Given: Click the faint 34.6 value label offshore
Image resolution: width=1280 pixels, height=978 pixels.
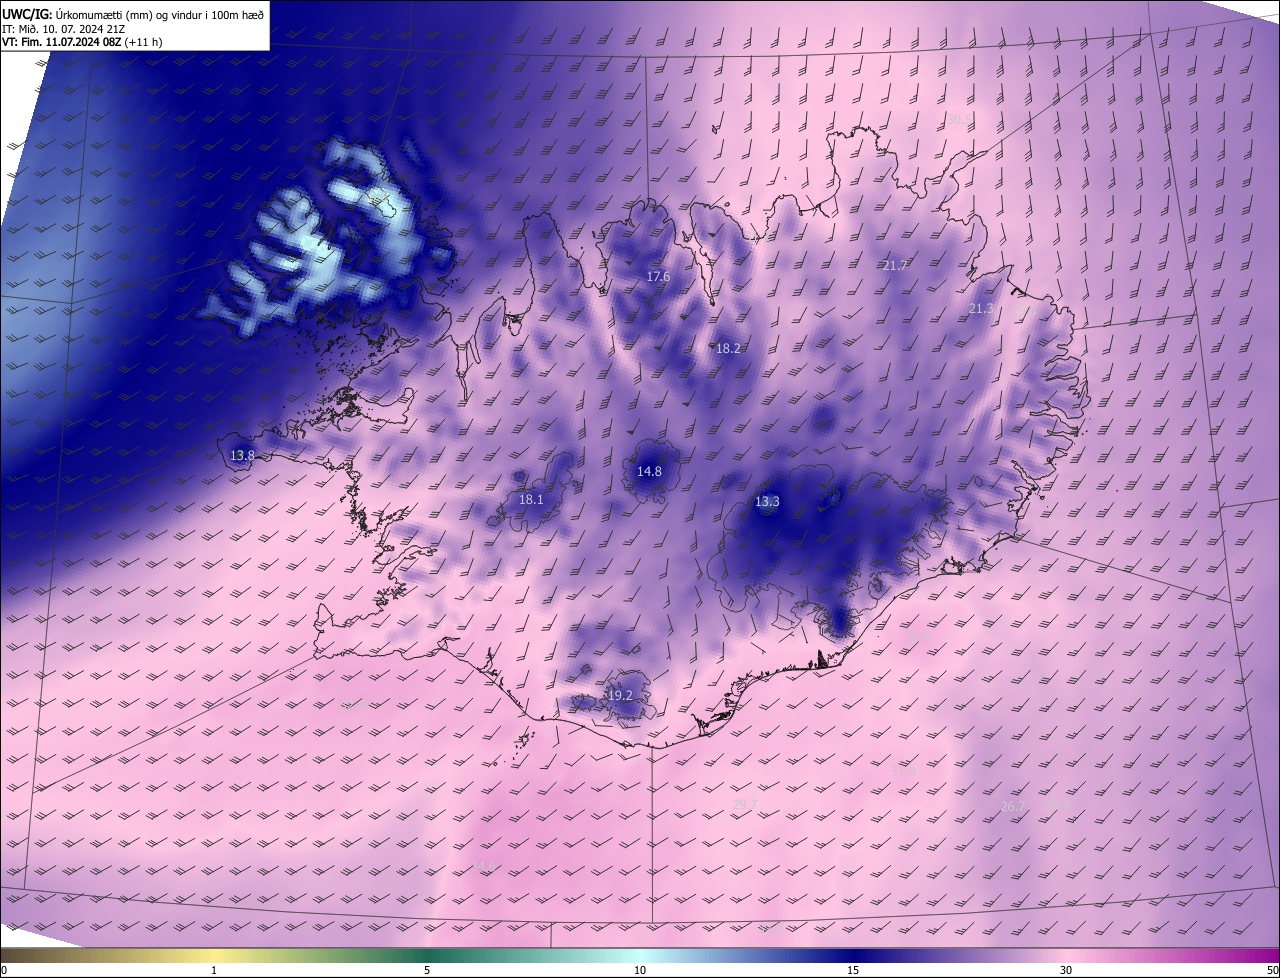Looking at the screenshot, I should (483, 866).
